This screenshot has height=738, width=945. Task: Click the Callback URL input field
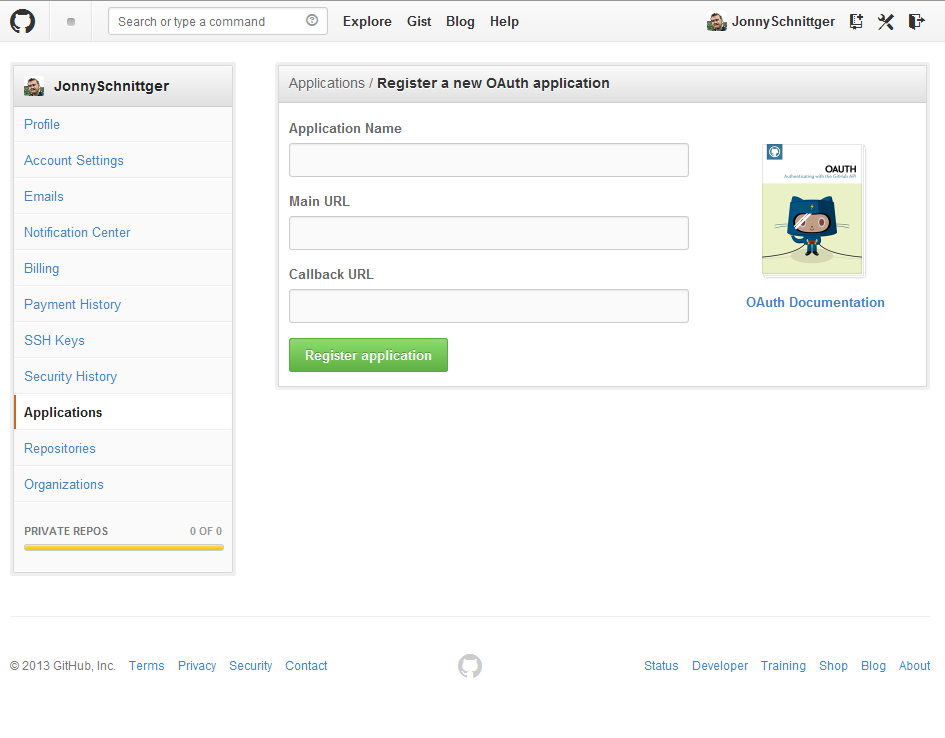pos(489,306)
